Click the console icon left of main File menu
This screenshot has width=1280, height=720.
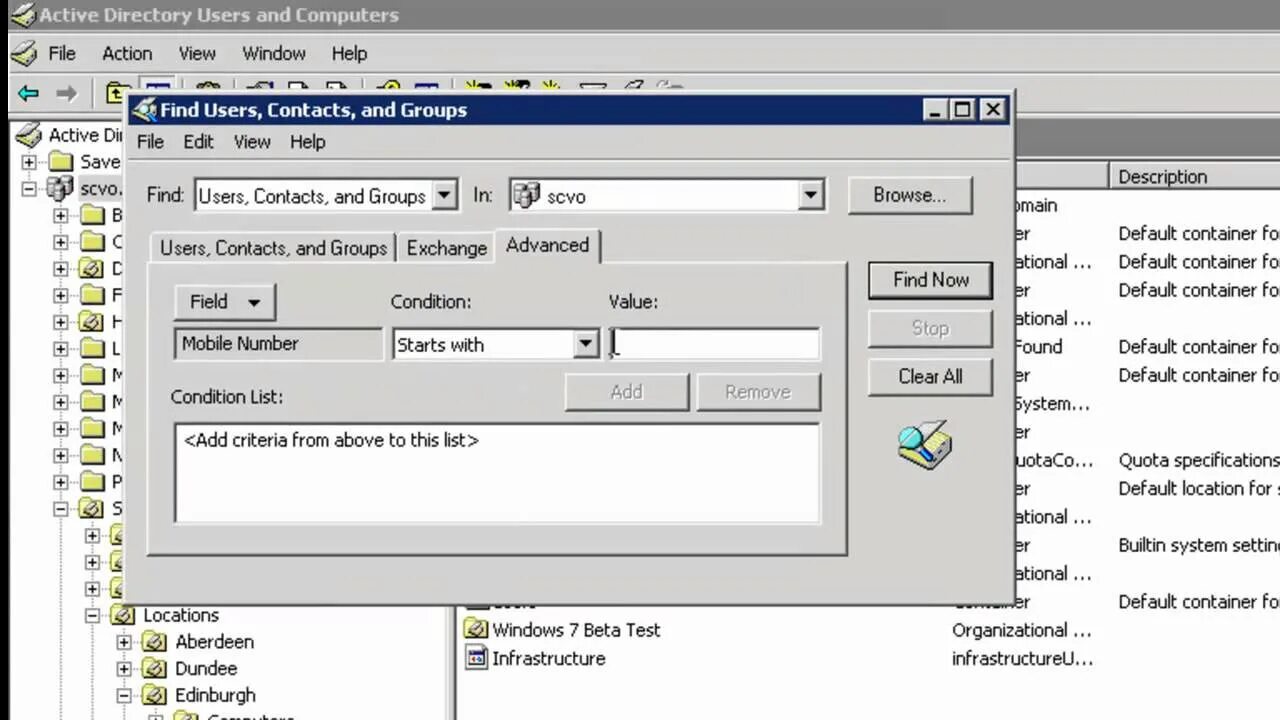coord(24,53)
